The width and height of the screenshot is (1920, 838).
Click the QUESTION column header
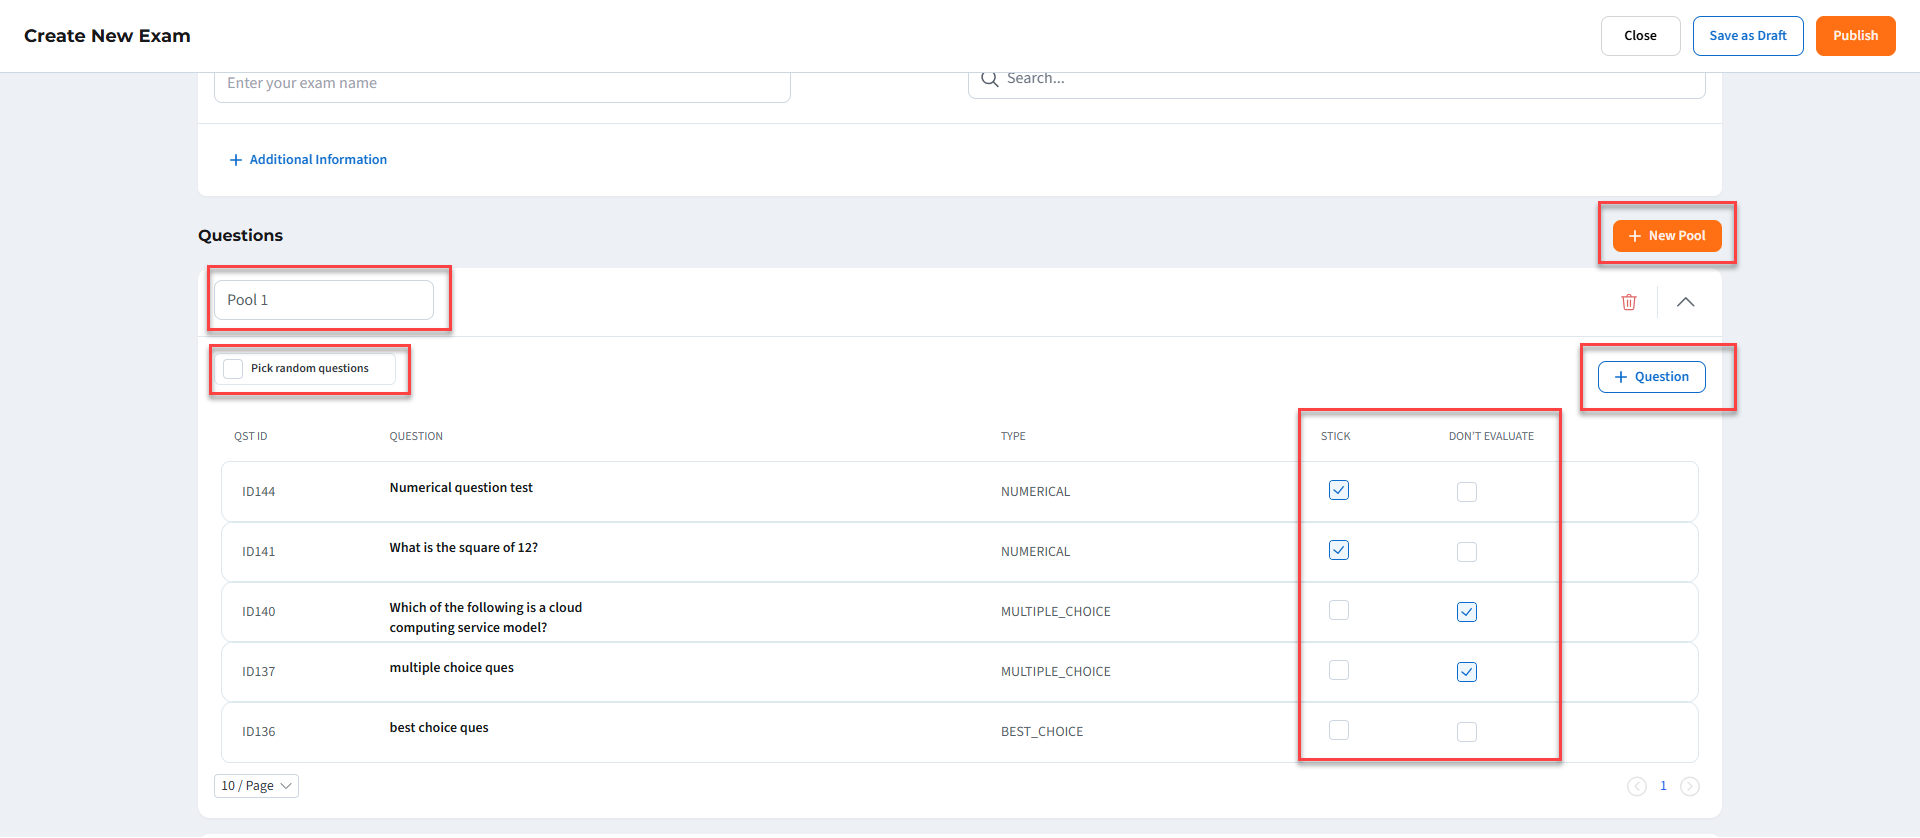point(416,437)
